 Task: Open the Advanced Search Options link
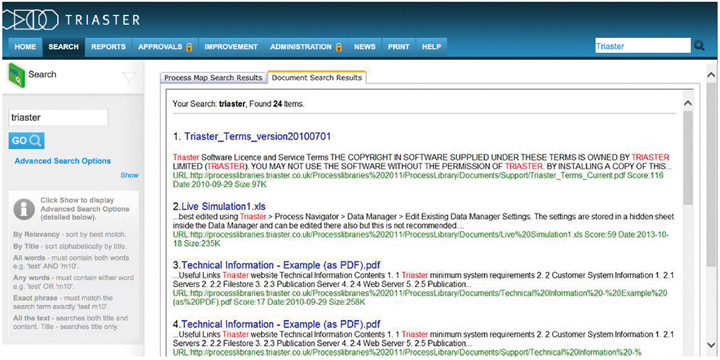click(x=62, y=161)
